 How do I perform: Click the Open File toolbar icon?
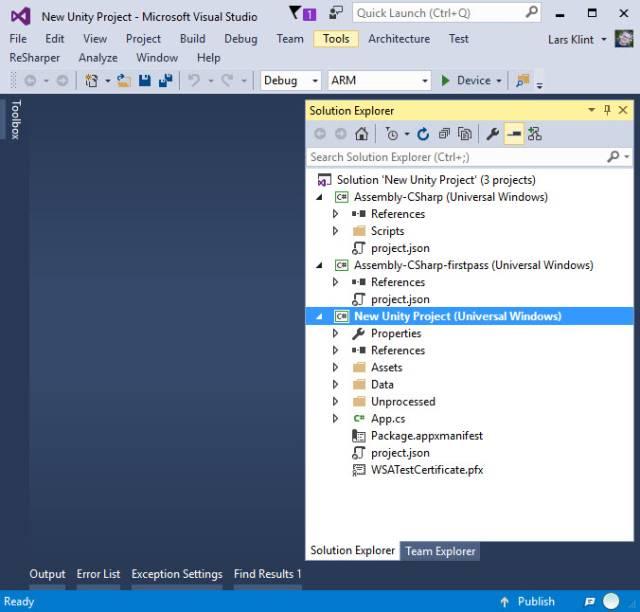click(124, 81)
